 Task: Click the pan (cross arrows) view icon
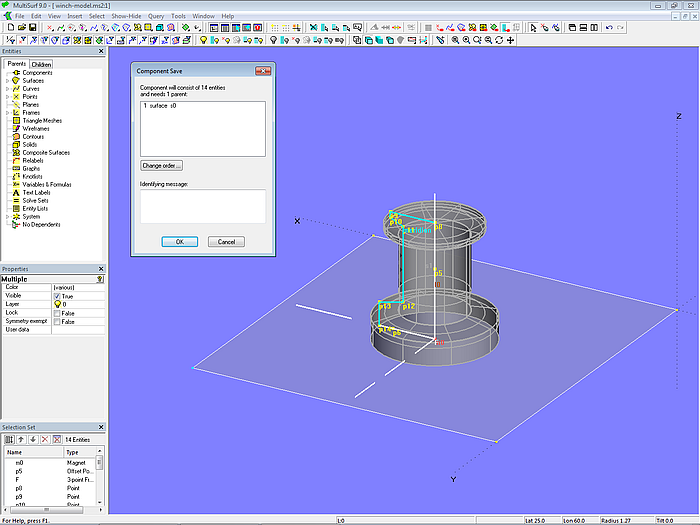click(x=511, y=41)
